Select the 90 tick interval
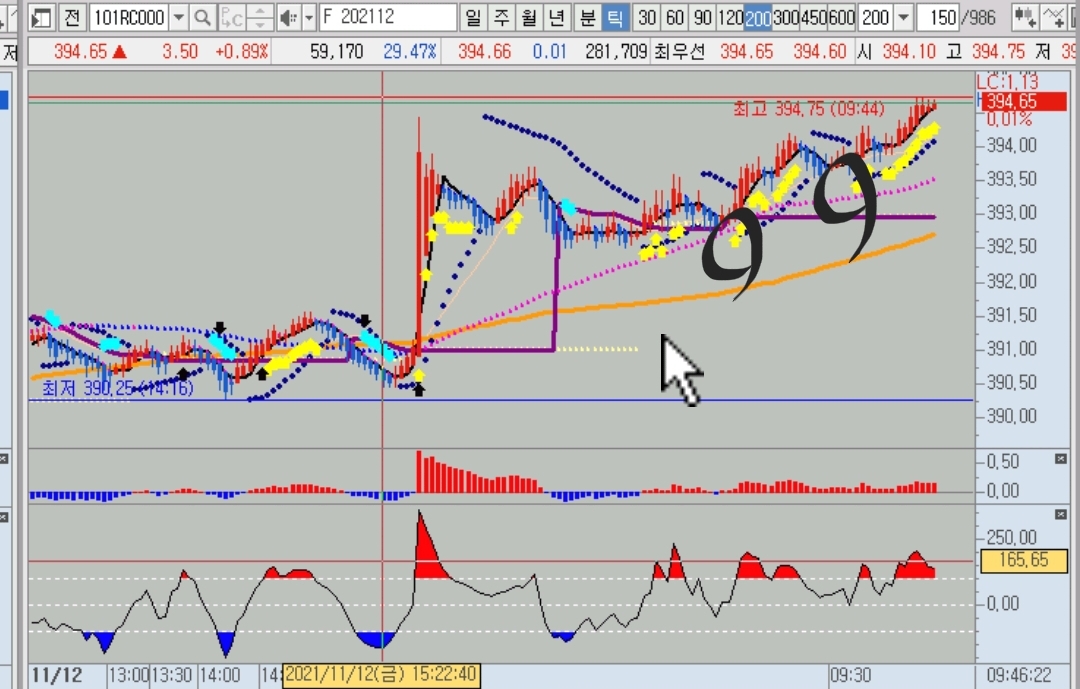This screenshot has width=1080, height=689. 703,17
